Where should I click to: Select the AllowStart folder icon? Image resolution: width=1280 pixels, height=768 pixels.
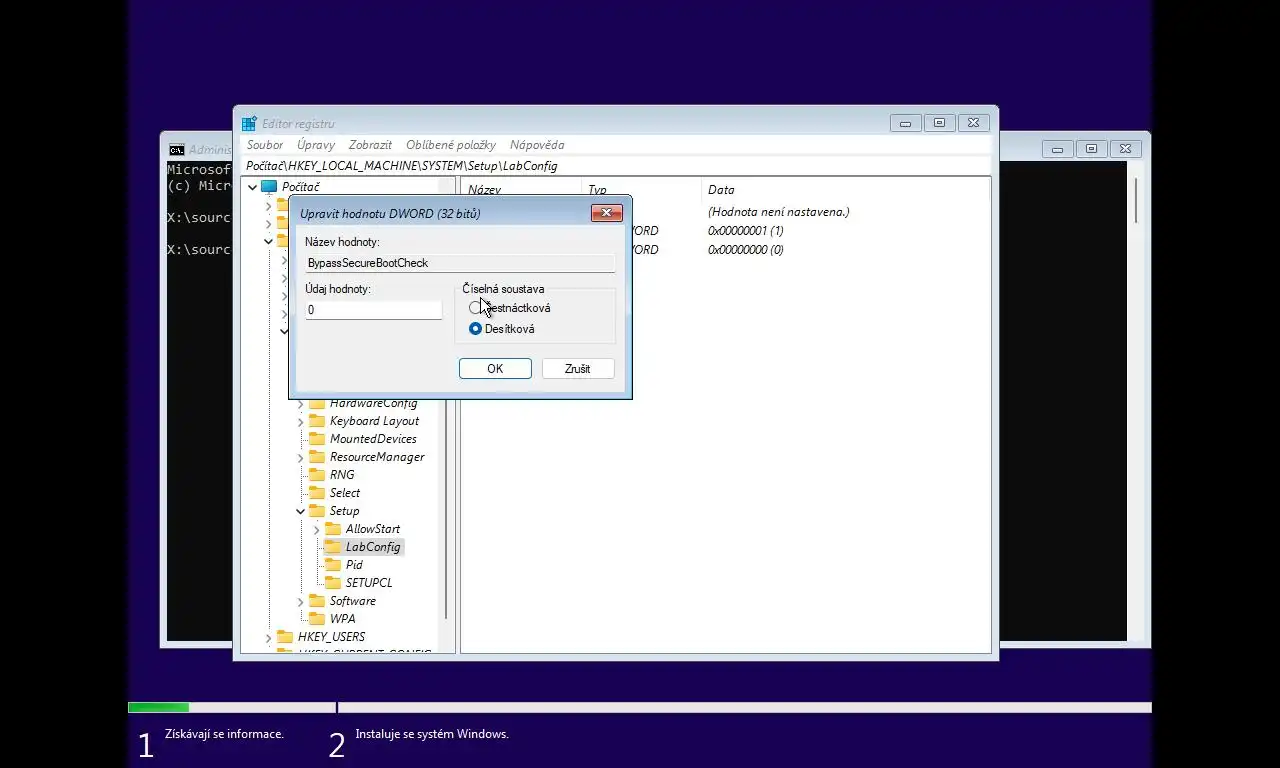tap(333, 529)
